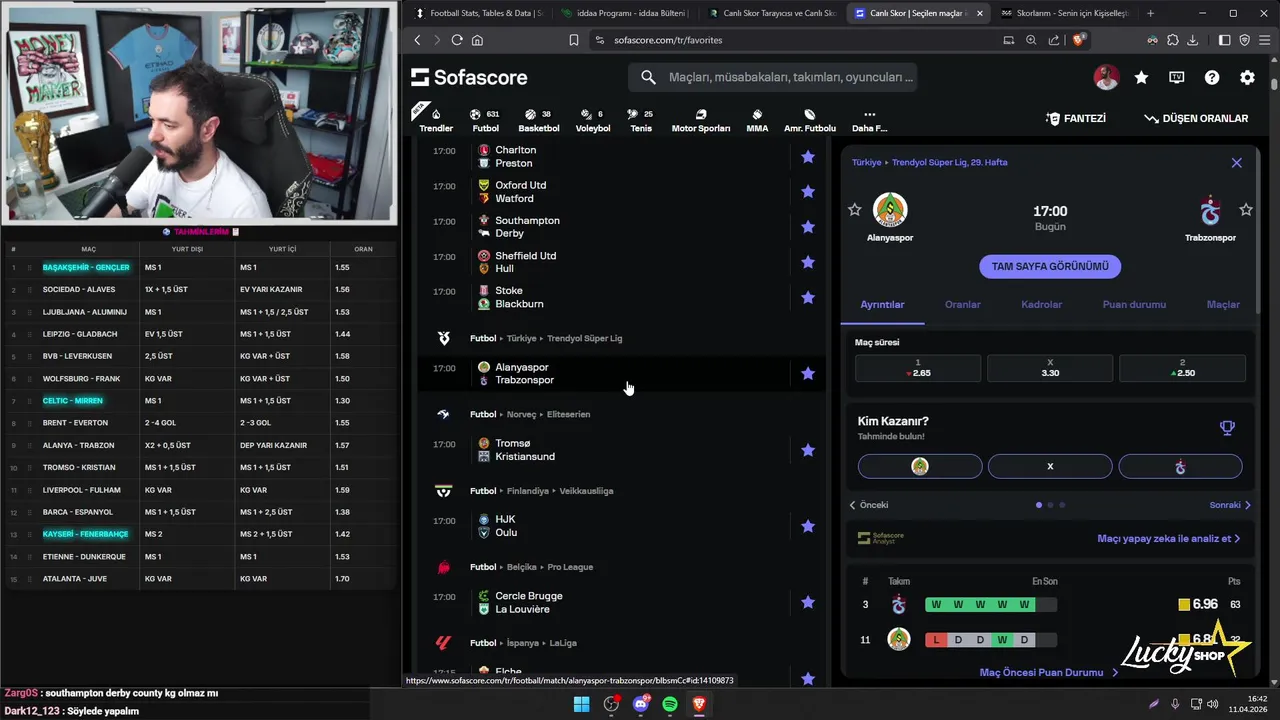1280x720 pixels.
Task: Open DÜŞEN ORANLAR link
Action: (x=1197, y=118)
